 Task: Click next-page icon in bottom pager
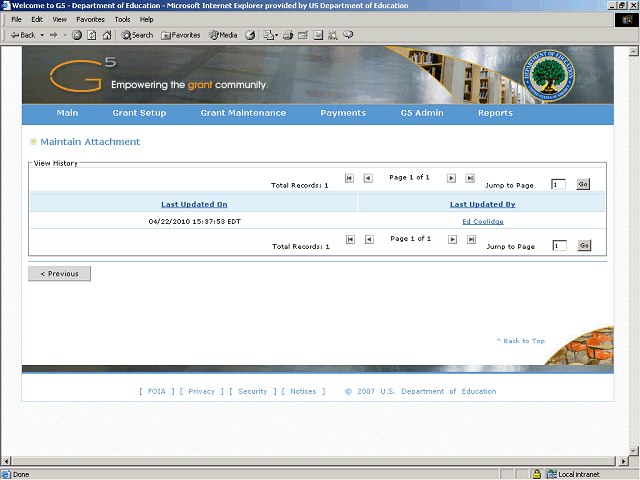pyautogui.click(x=452, y=240)
